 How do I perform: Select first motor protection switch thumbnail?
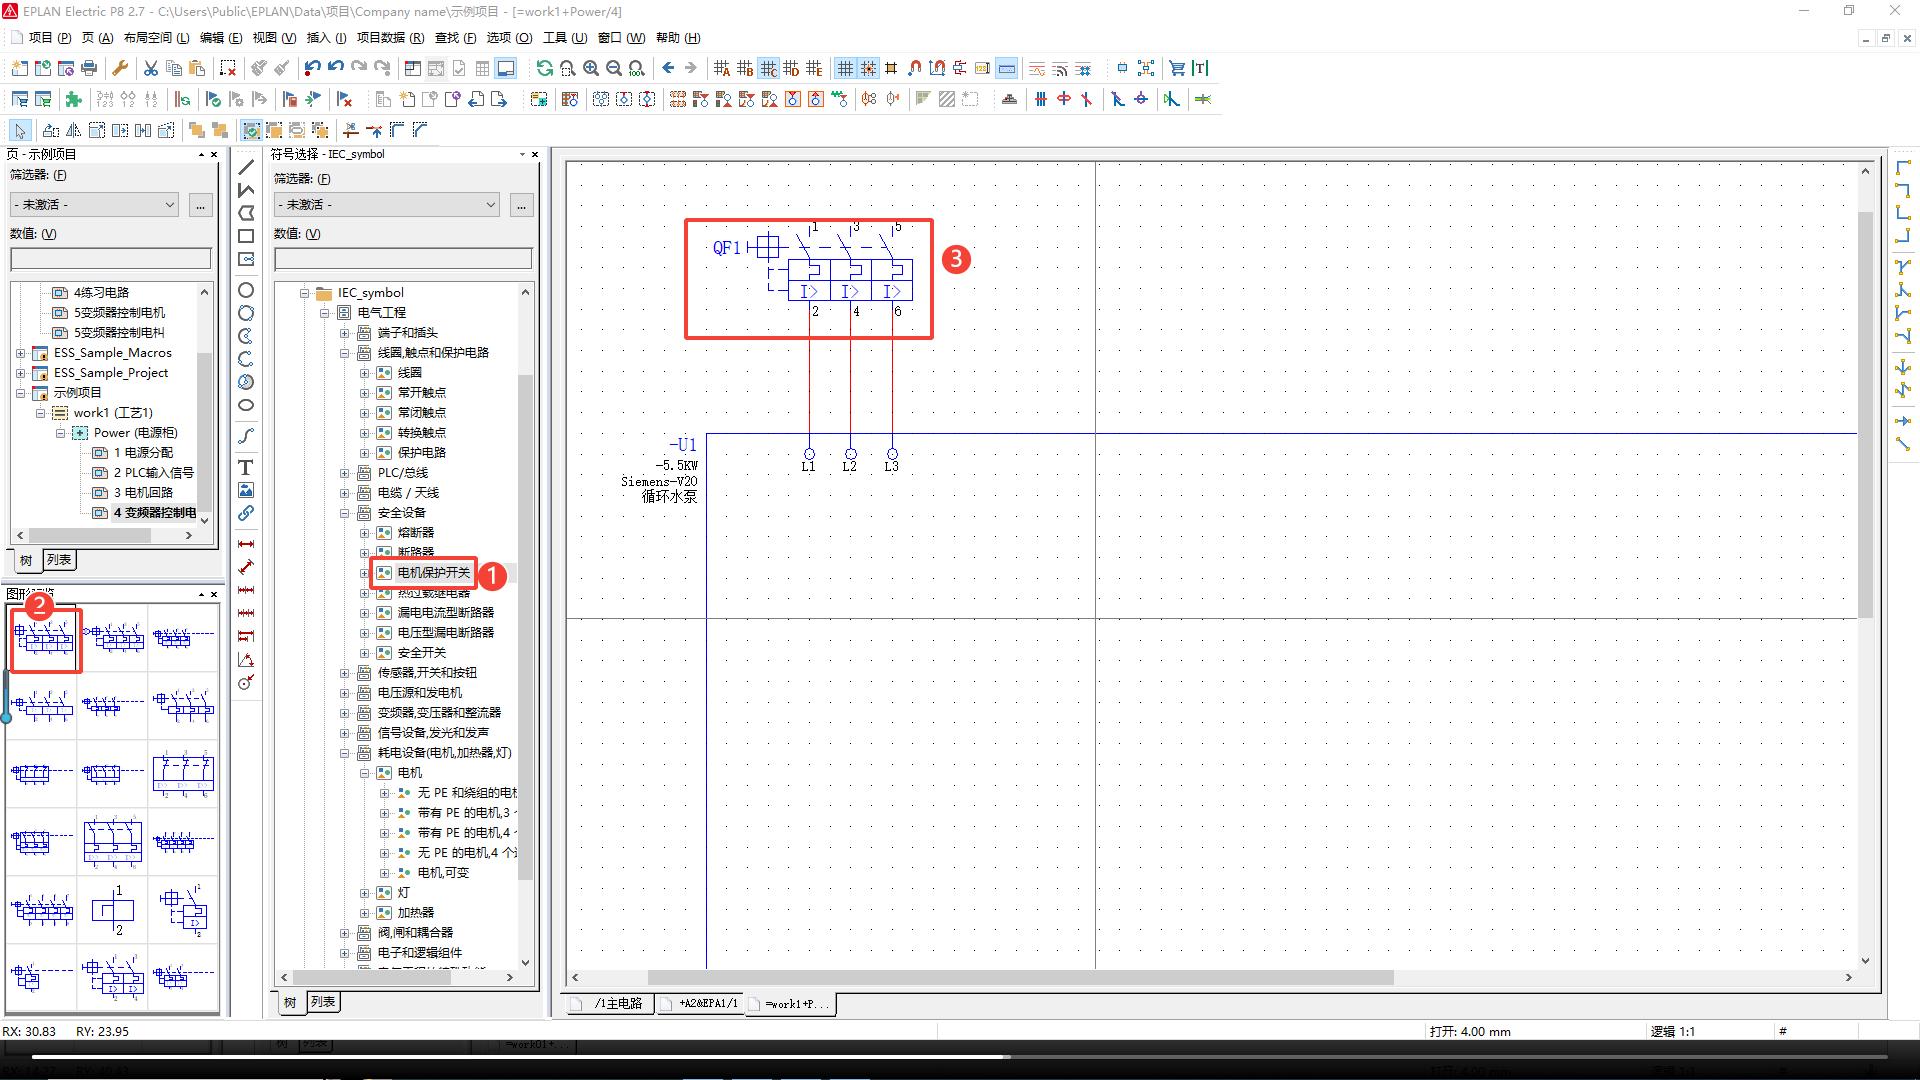(x=44, y=638)
